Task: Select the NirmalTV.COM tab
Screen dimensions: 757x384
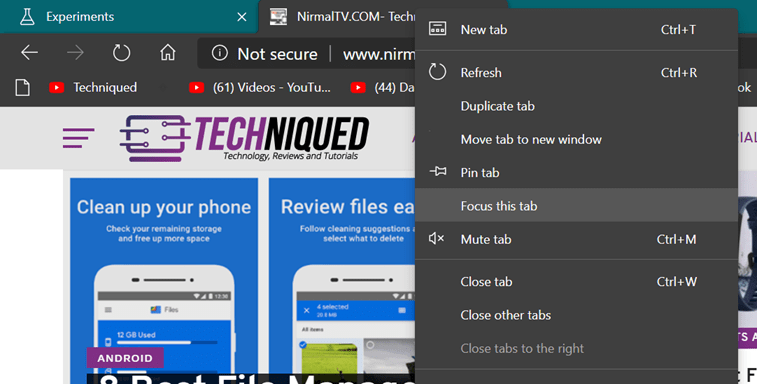Action: click(x=338, y=17)
